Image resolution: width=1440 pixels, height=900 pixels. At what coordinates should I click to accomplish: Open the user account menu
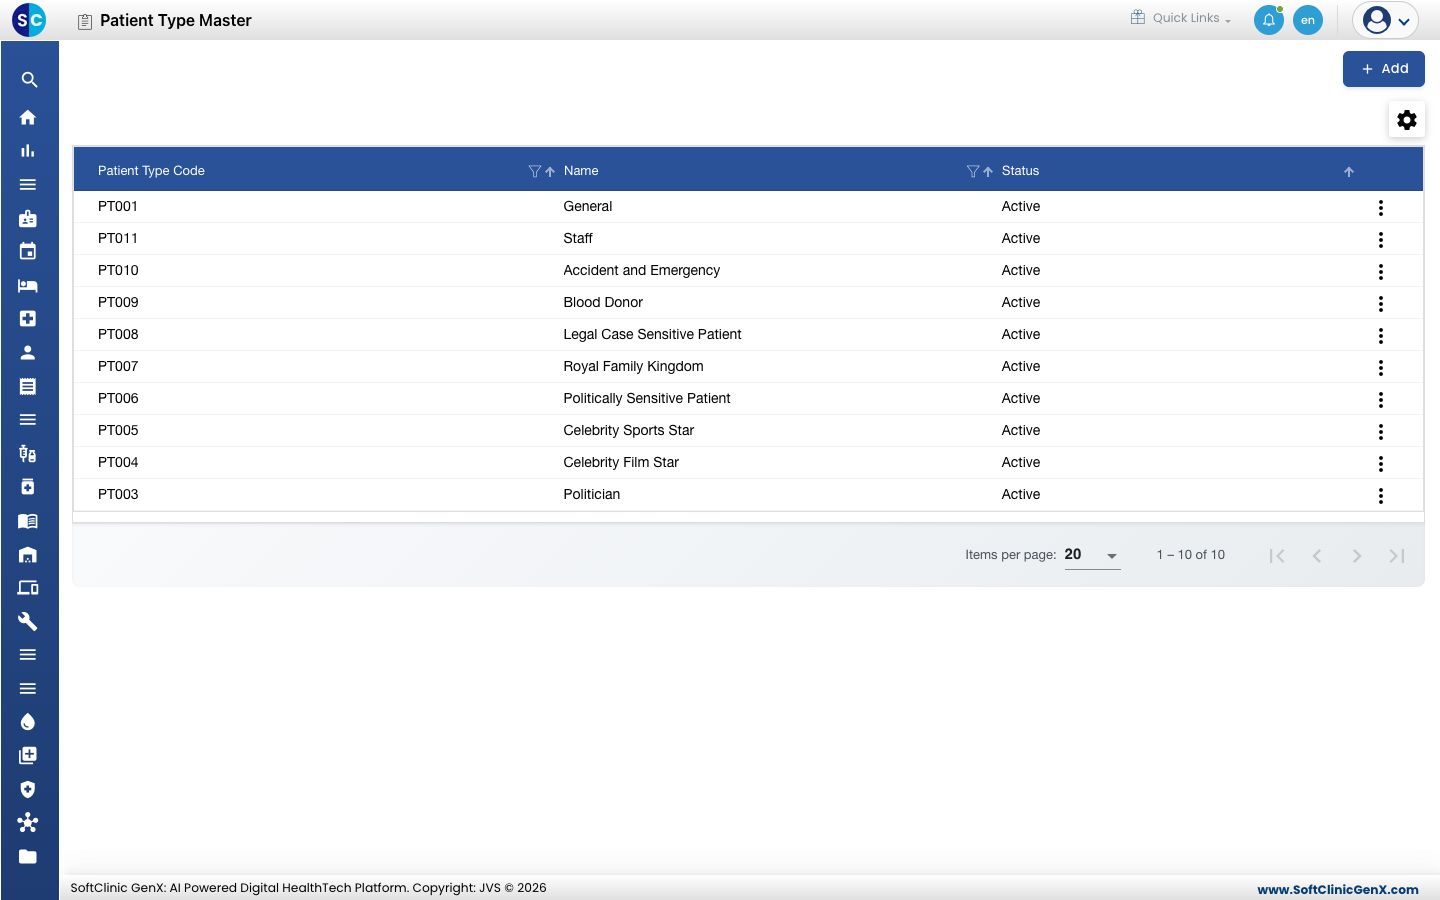(1386, 20)
